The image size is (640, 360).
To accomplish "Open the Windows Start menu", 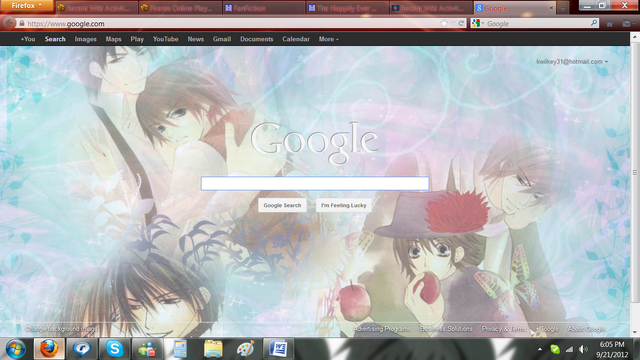I will 15,349.
